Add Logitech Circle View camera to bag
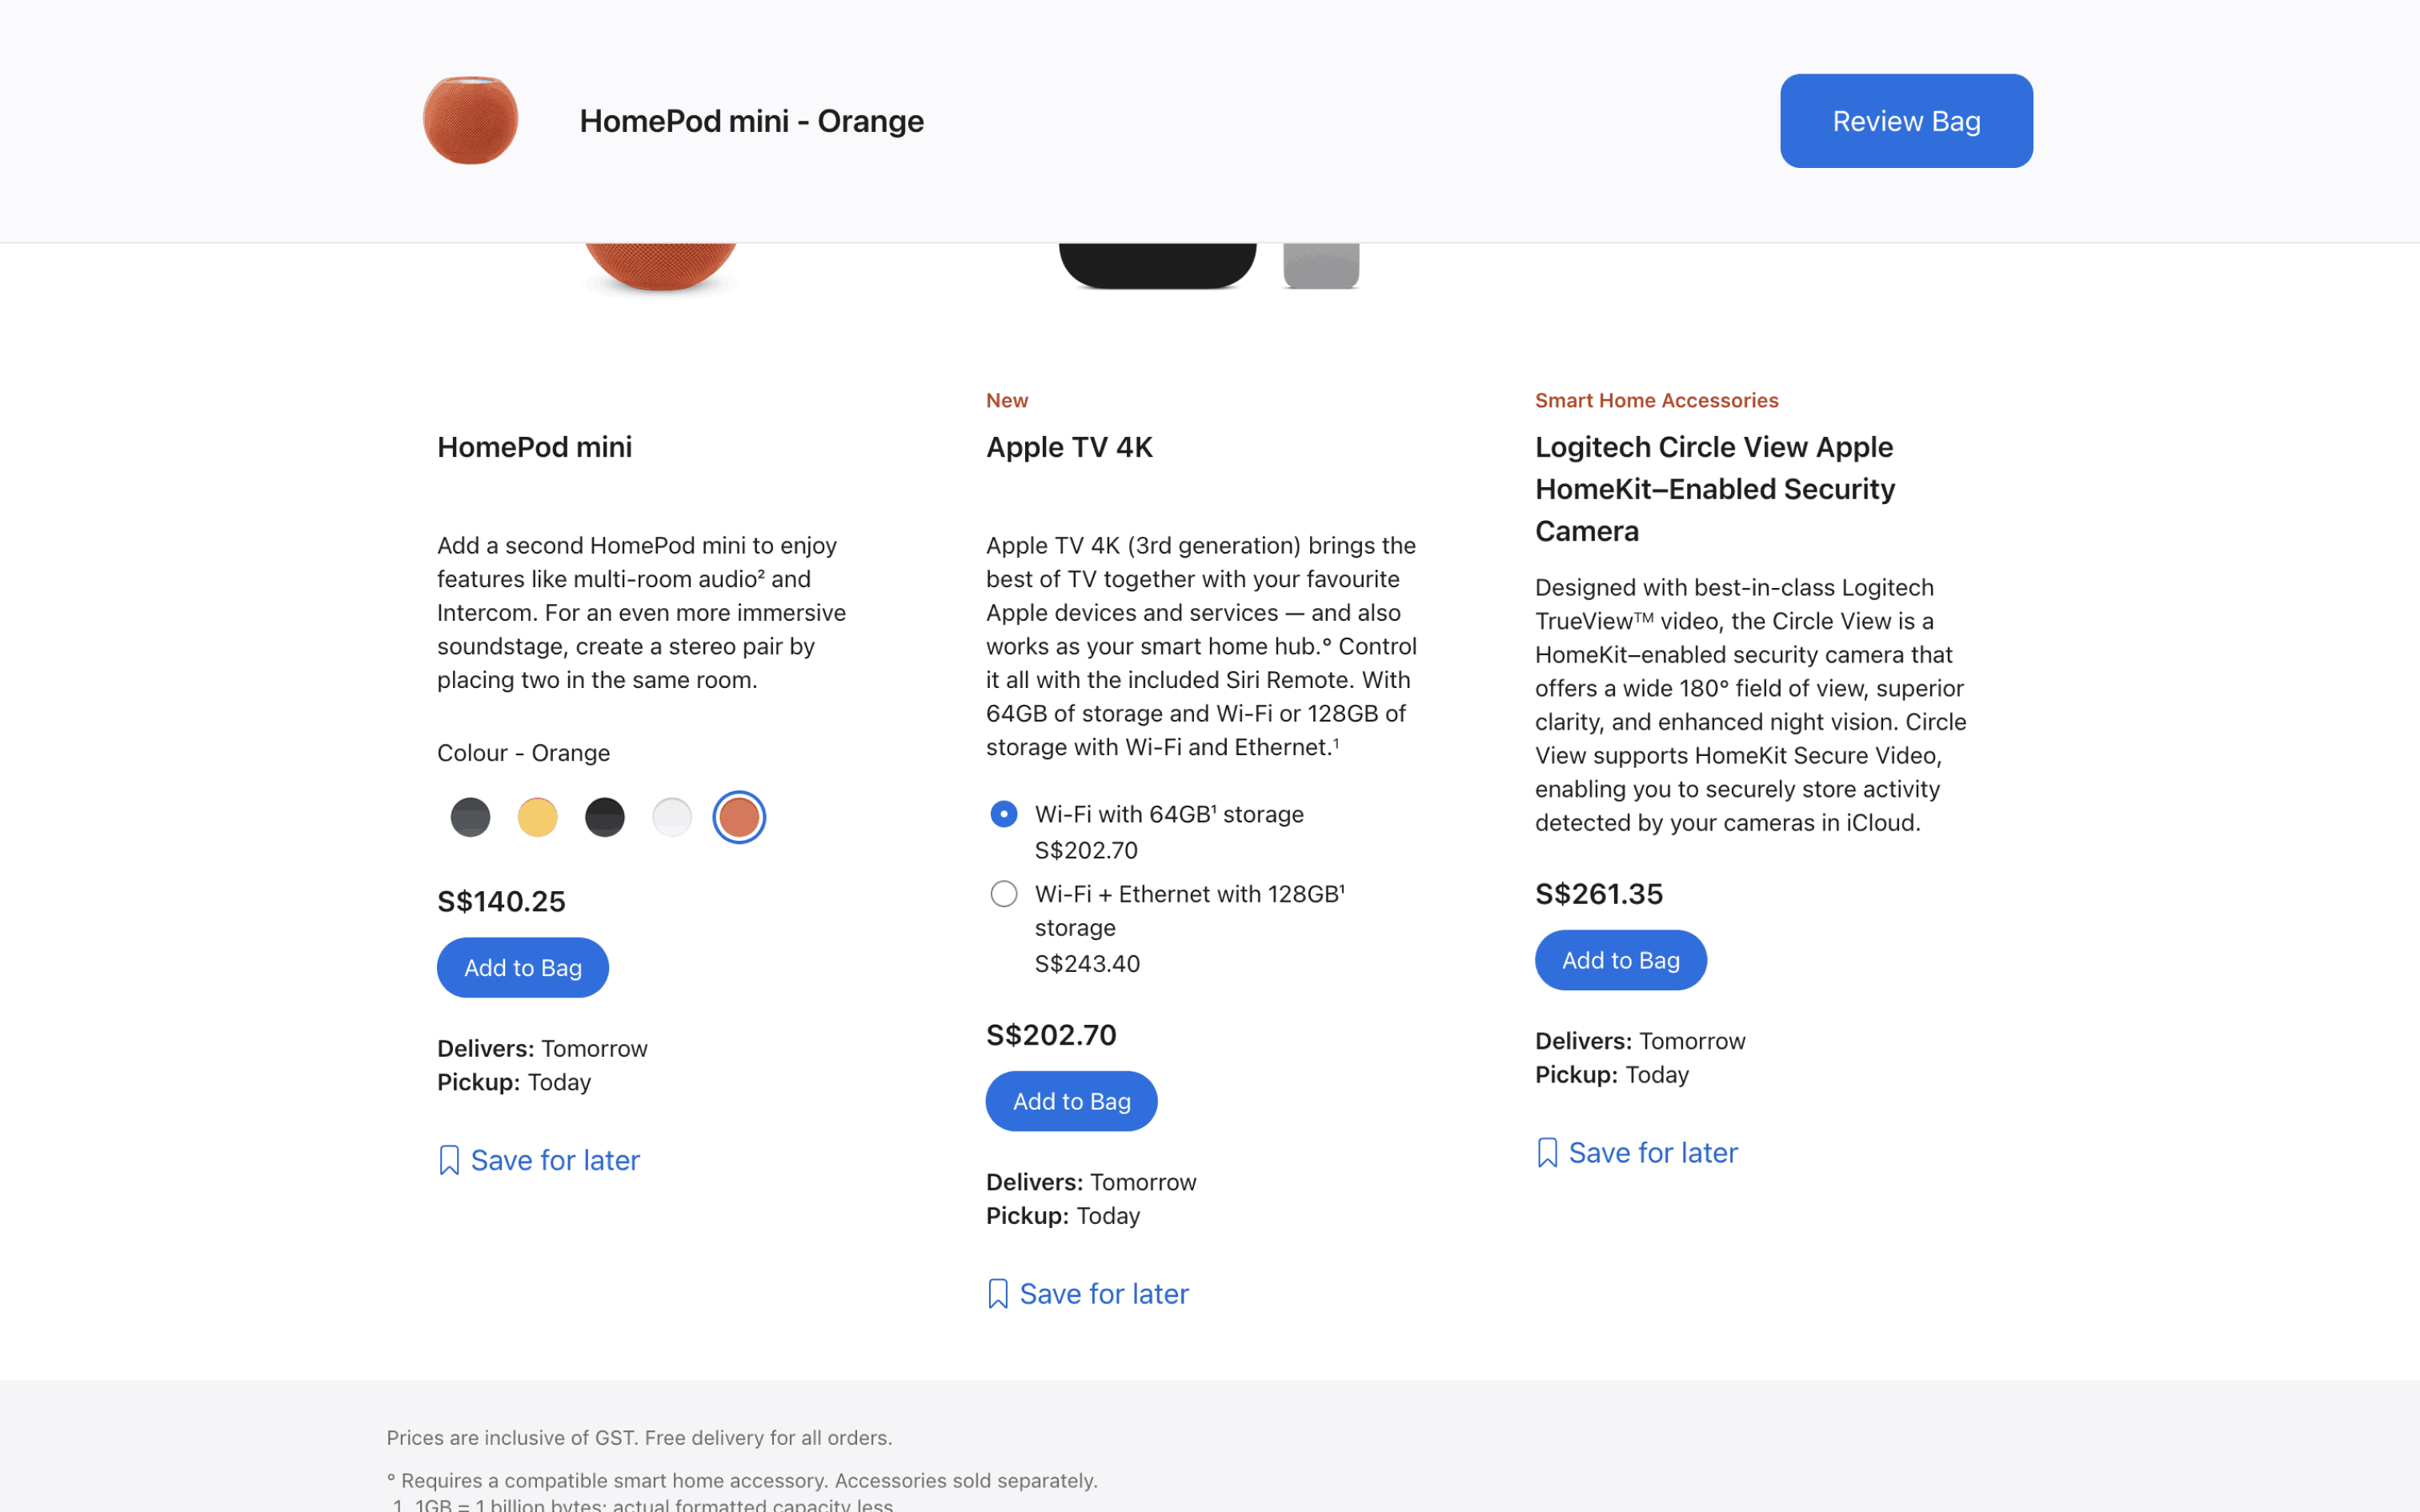 click(x=1620, y=960)
